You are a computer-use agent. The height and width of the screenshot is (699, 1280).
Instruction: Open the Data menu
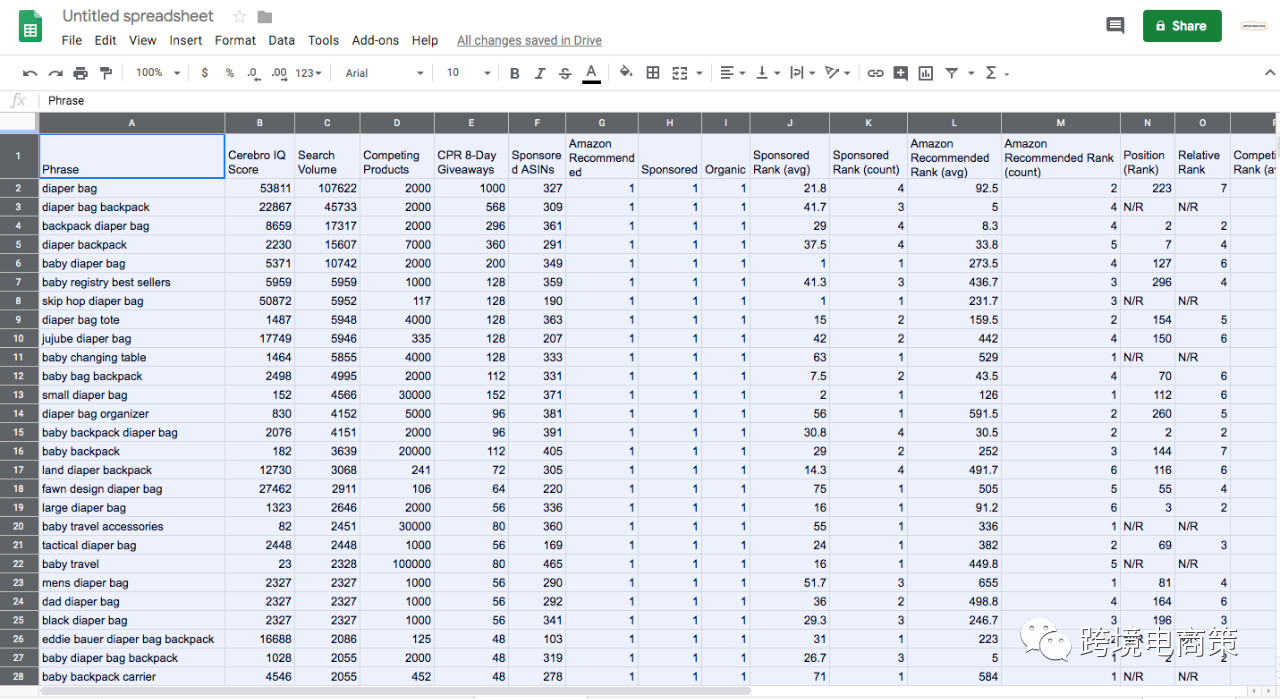(x=282, y=40)
